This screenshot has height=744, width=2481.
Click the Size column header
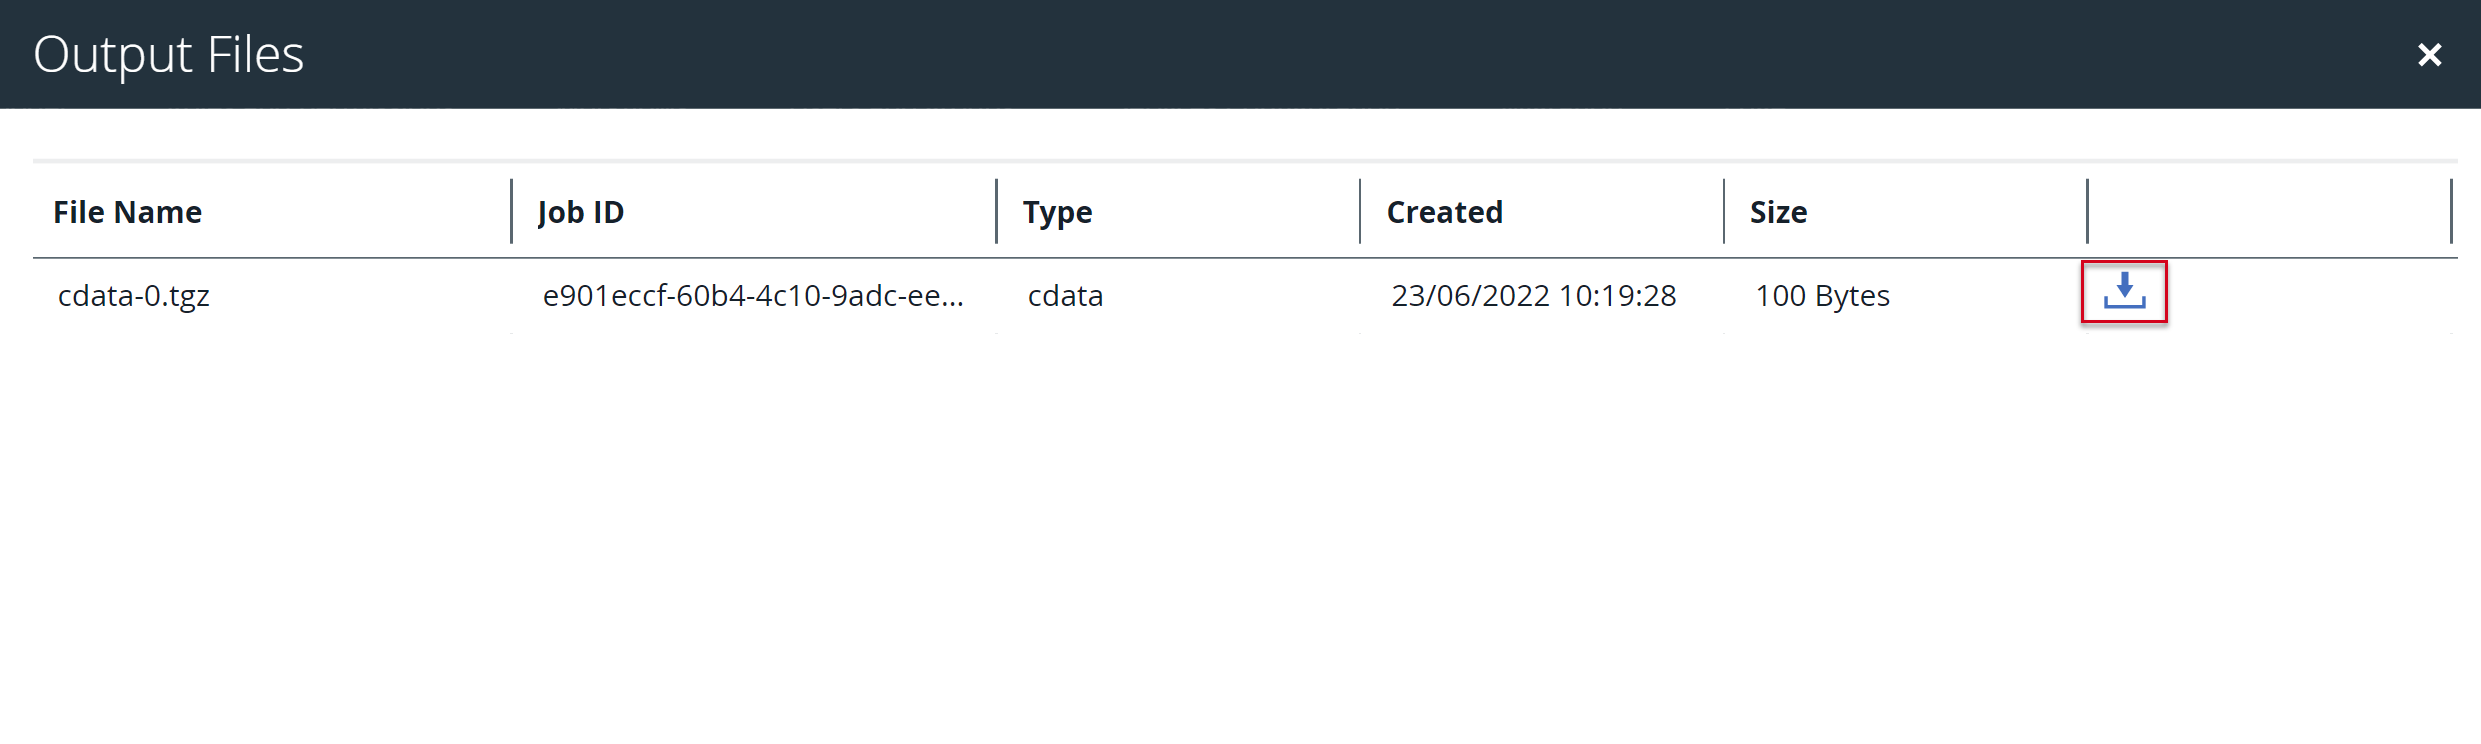(1778, 212)
